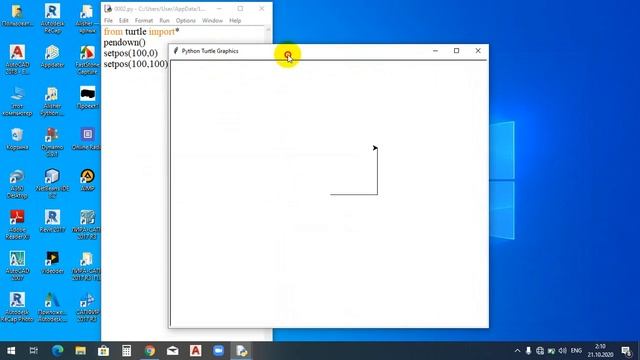The width and height of the screenshot is (640, 360).
Task: Open AutoCAD 2007 desktop shortcut
Action: point(17,266)
